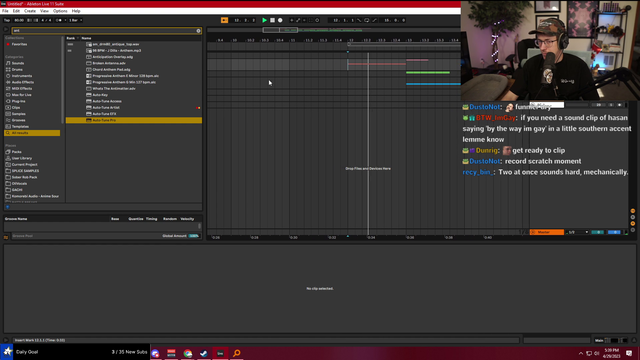The width and height of the screenshot is (640, 360).
Task: Toggle the browser preview button beside the search
Action: pyautogui.click(x=6, y=30)
